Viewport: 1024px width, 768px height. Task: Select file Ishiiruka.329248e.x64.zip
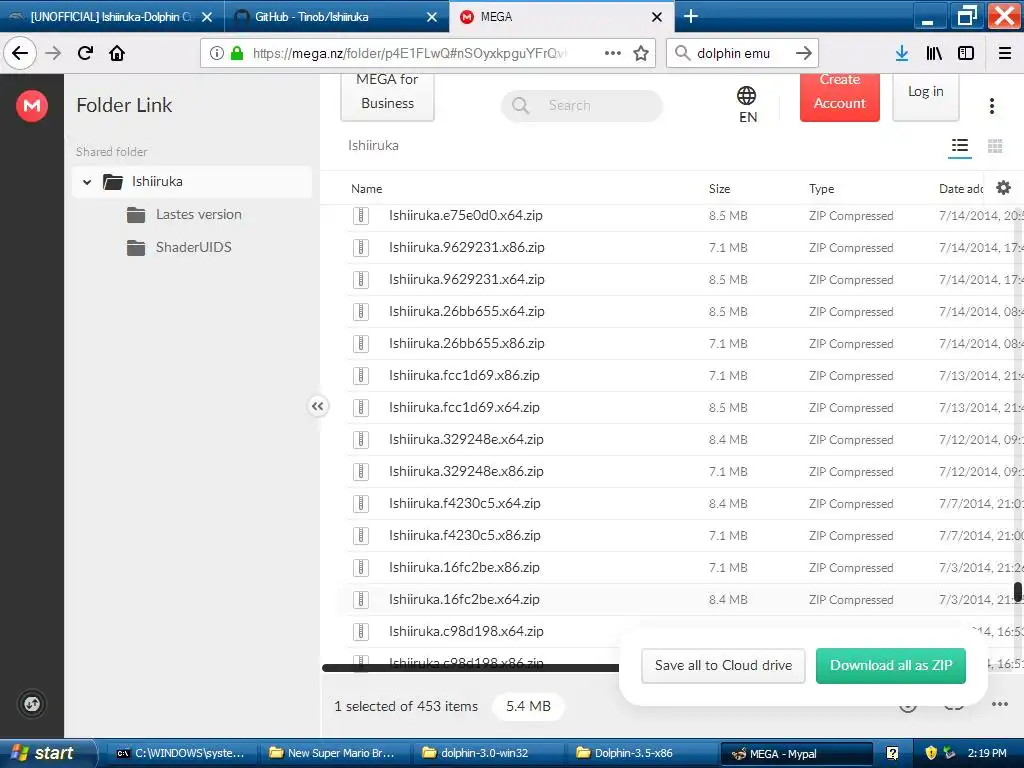[x=681, y=440]
